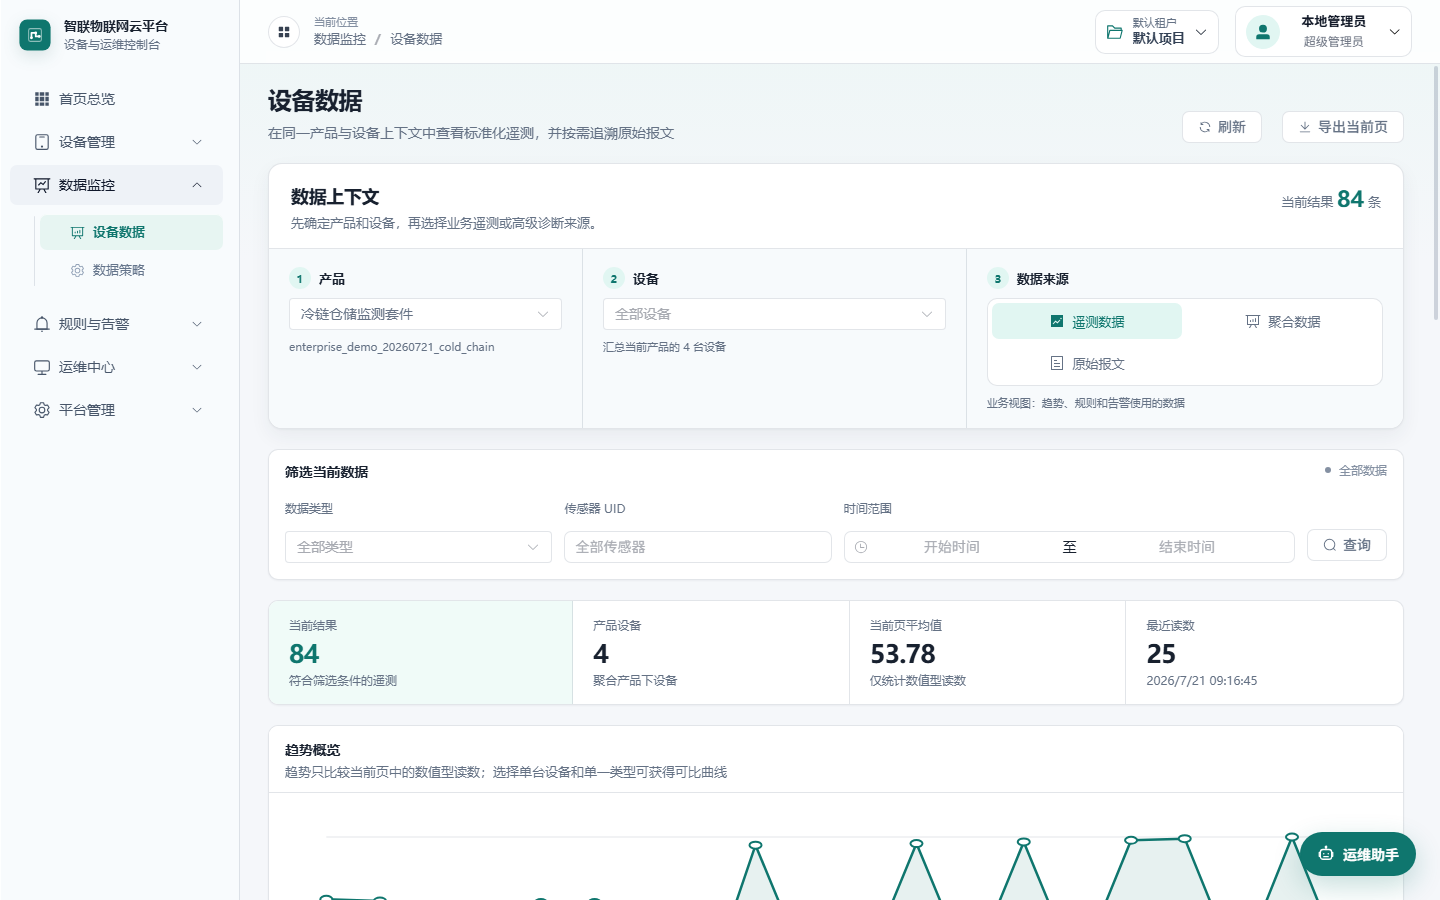Select 聚合数据 as data source

(1283, 322)
